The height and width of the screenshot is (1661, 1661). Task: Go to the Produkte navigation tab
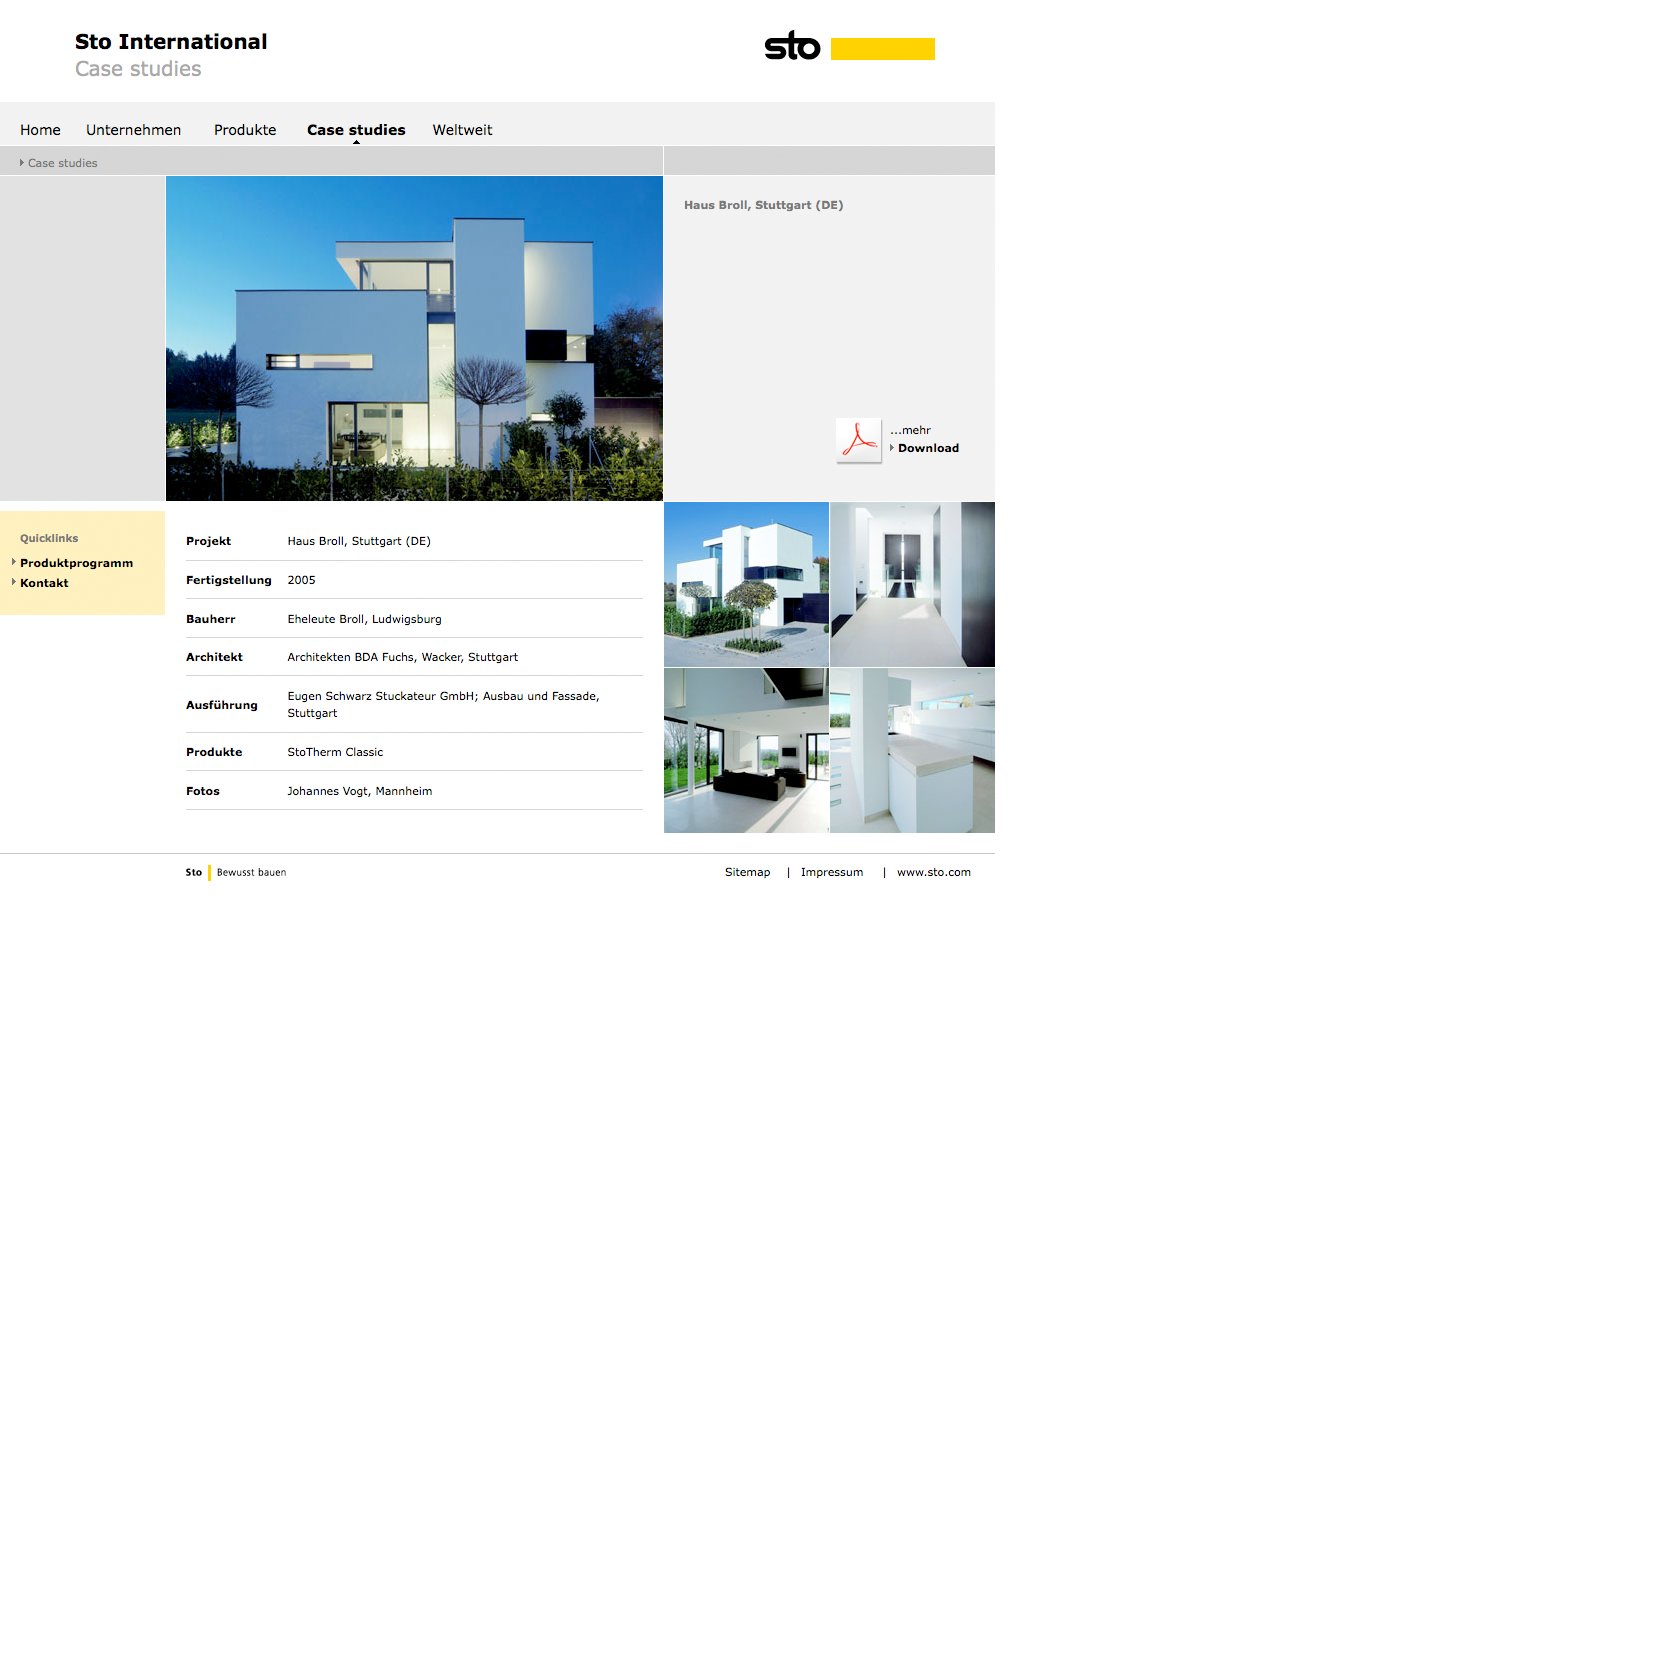click(x=245, y=130)
